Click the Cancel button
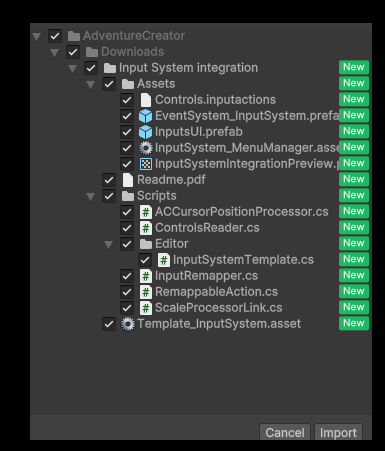The height and width of the screenshot is (451, 385). tap(285, 432)
